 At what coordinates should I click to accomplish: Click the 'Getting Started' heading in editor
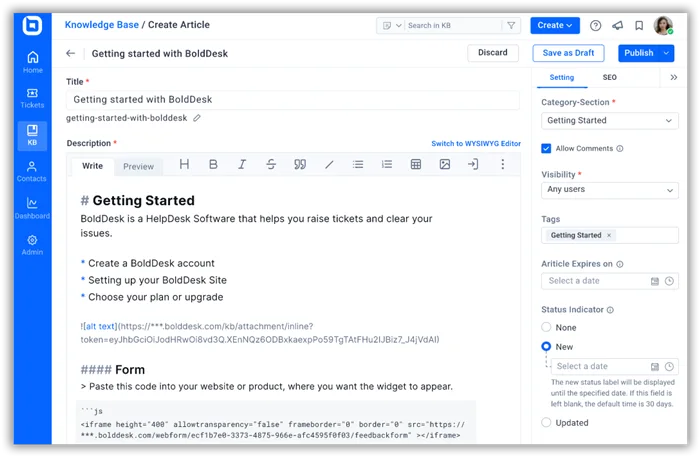click(x=143, y=200)
